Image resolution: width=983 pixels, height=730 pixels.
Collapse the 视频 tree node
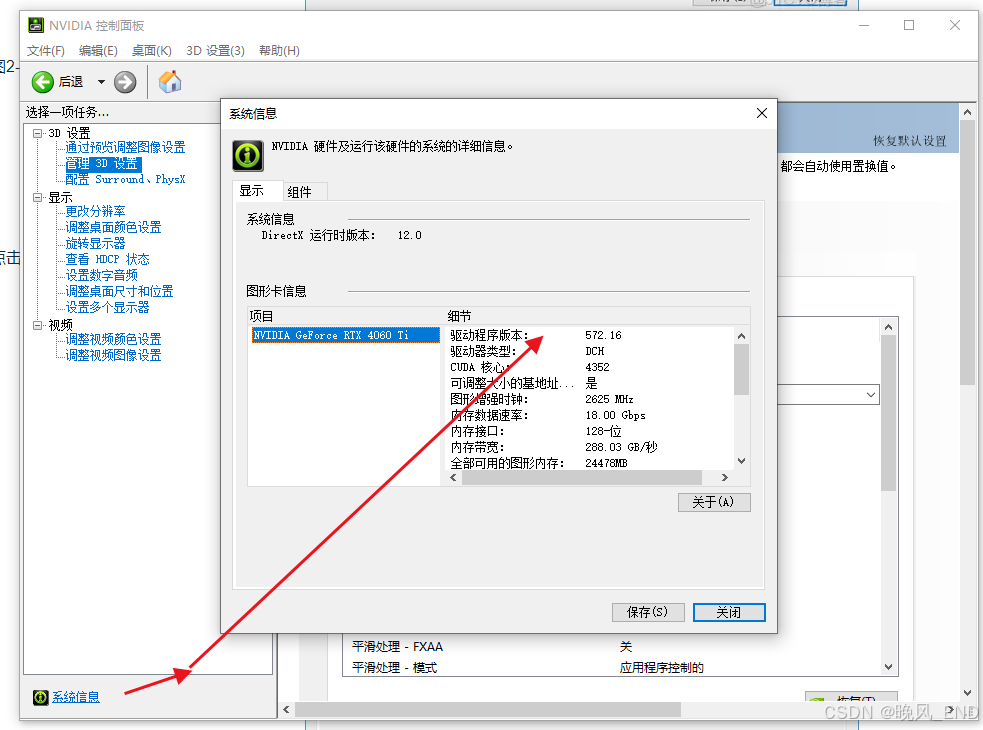[38, 325]
